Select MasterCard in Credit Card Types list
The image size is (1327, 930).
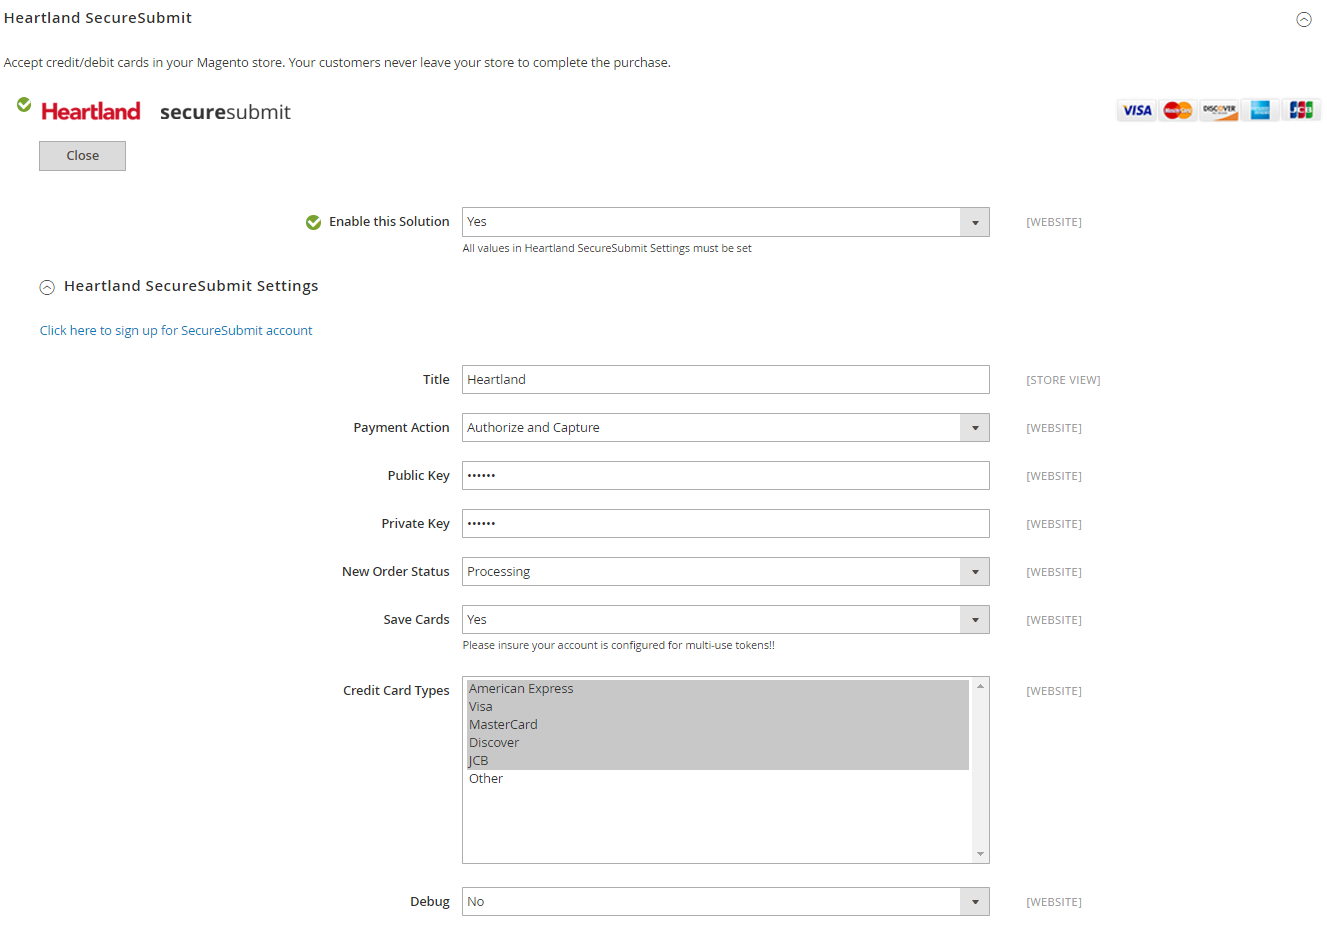pyautogui.click(x=717, y=725)
